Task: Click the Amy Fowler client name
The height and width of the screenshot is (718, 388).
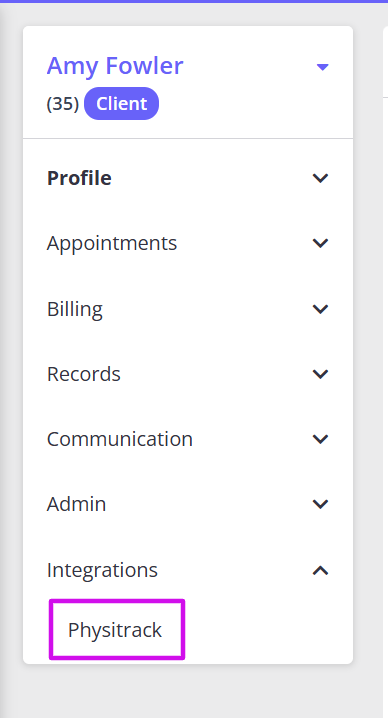Action: [115, 66]
